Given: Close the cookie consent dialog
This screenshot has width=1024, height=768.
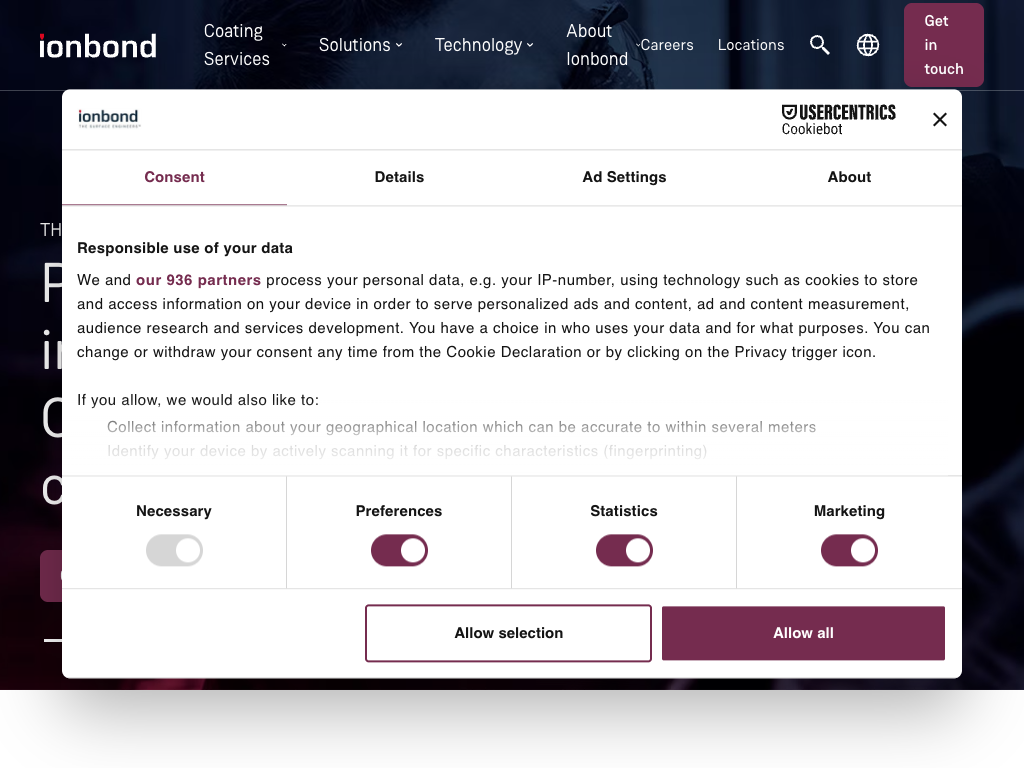Looking at the screenshot, I should pyautogui.click(x=939, y=120).
